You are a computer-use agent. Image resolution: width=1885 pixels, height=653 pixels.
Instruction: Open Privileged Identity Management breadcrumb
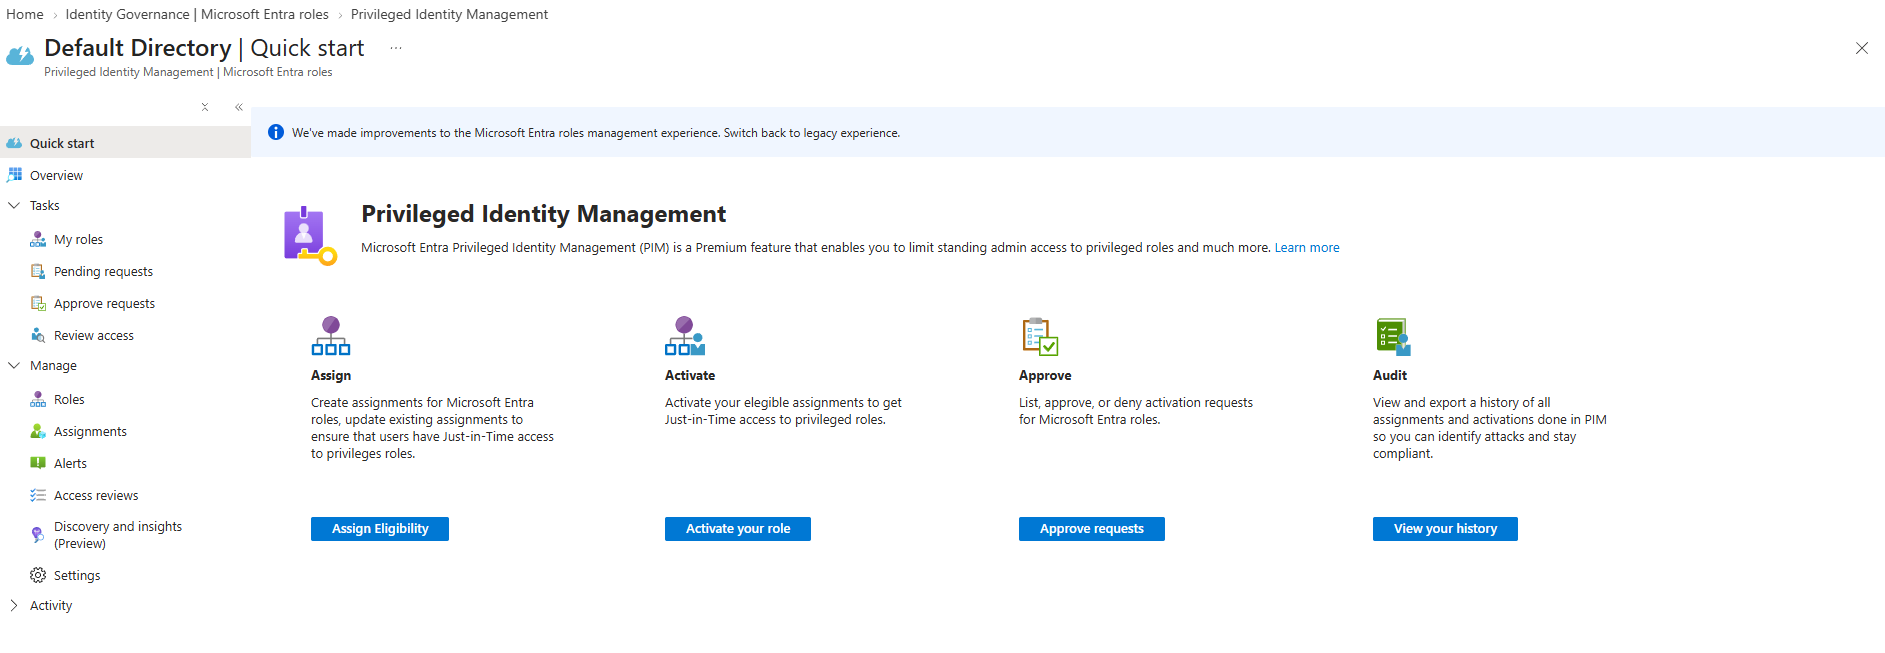click(449, 14)
